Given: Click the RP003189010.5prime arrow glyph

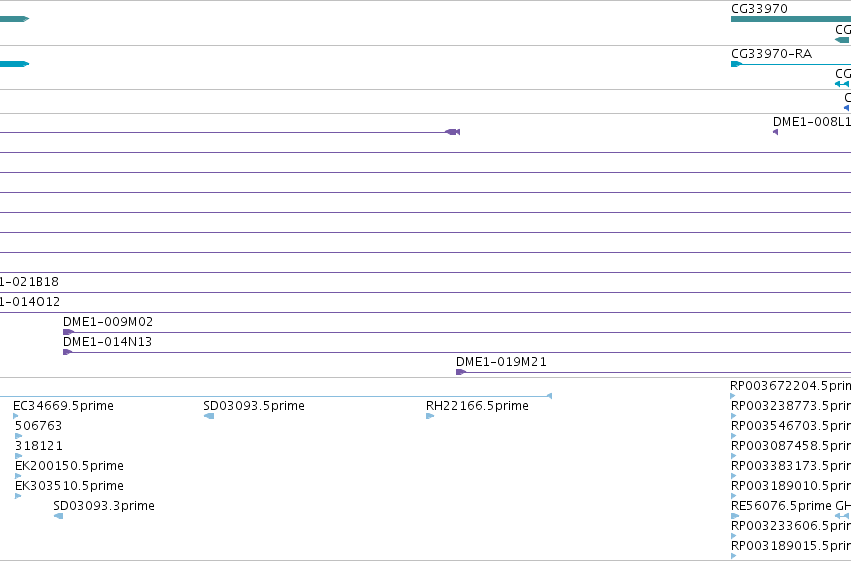Looking at the screenshot, I should [734, 496].
